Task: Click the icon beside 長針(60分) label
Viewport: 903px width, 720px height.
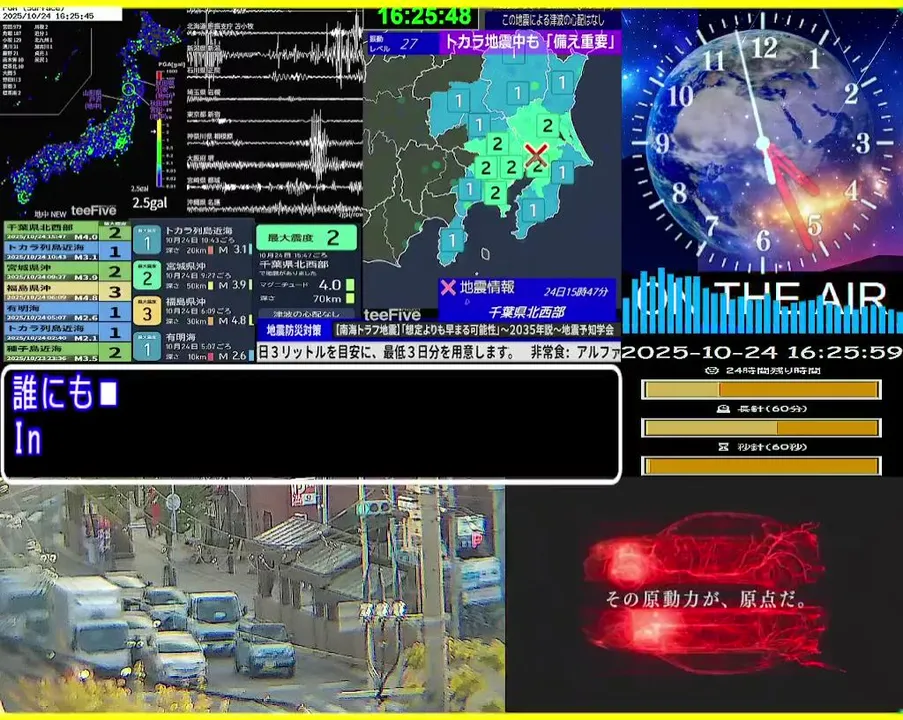Action: [723, 409]
